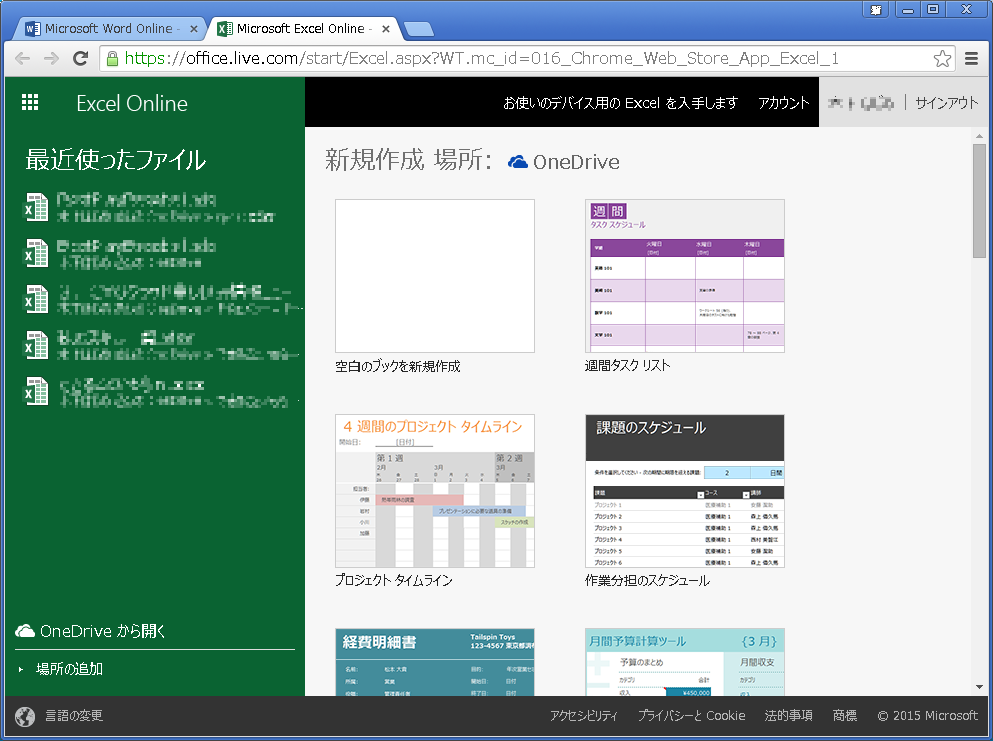Viewport: 993px width, 741px height.
Task: Close the Microsoft Word Online tab
Action: [x=194, y=28]
